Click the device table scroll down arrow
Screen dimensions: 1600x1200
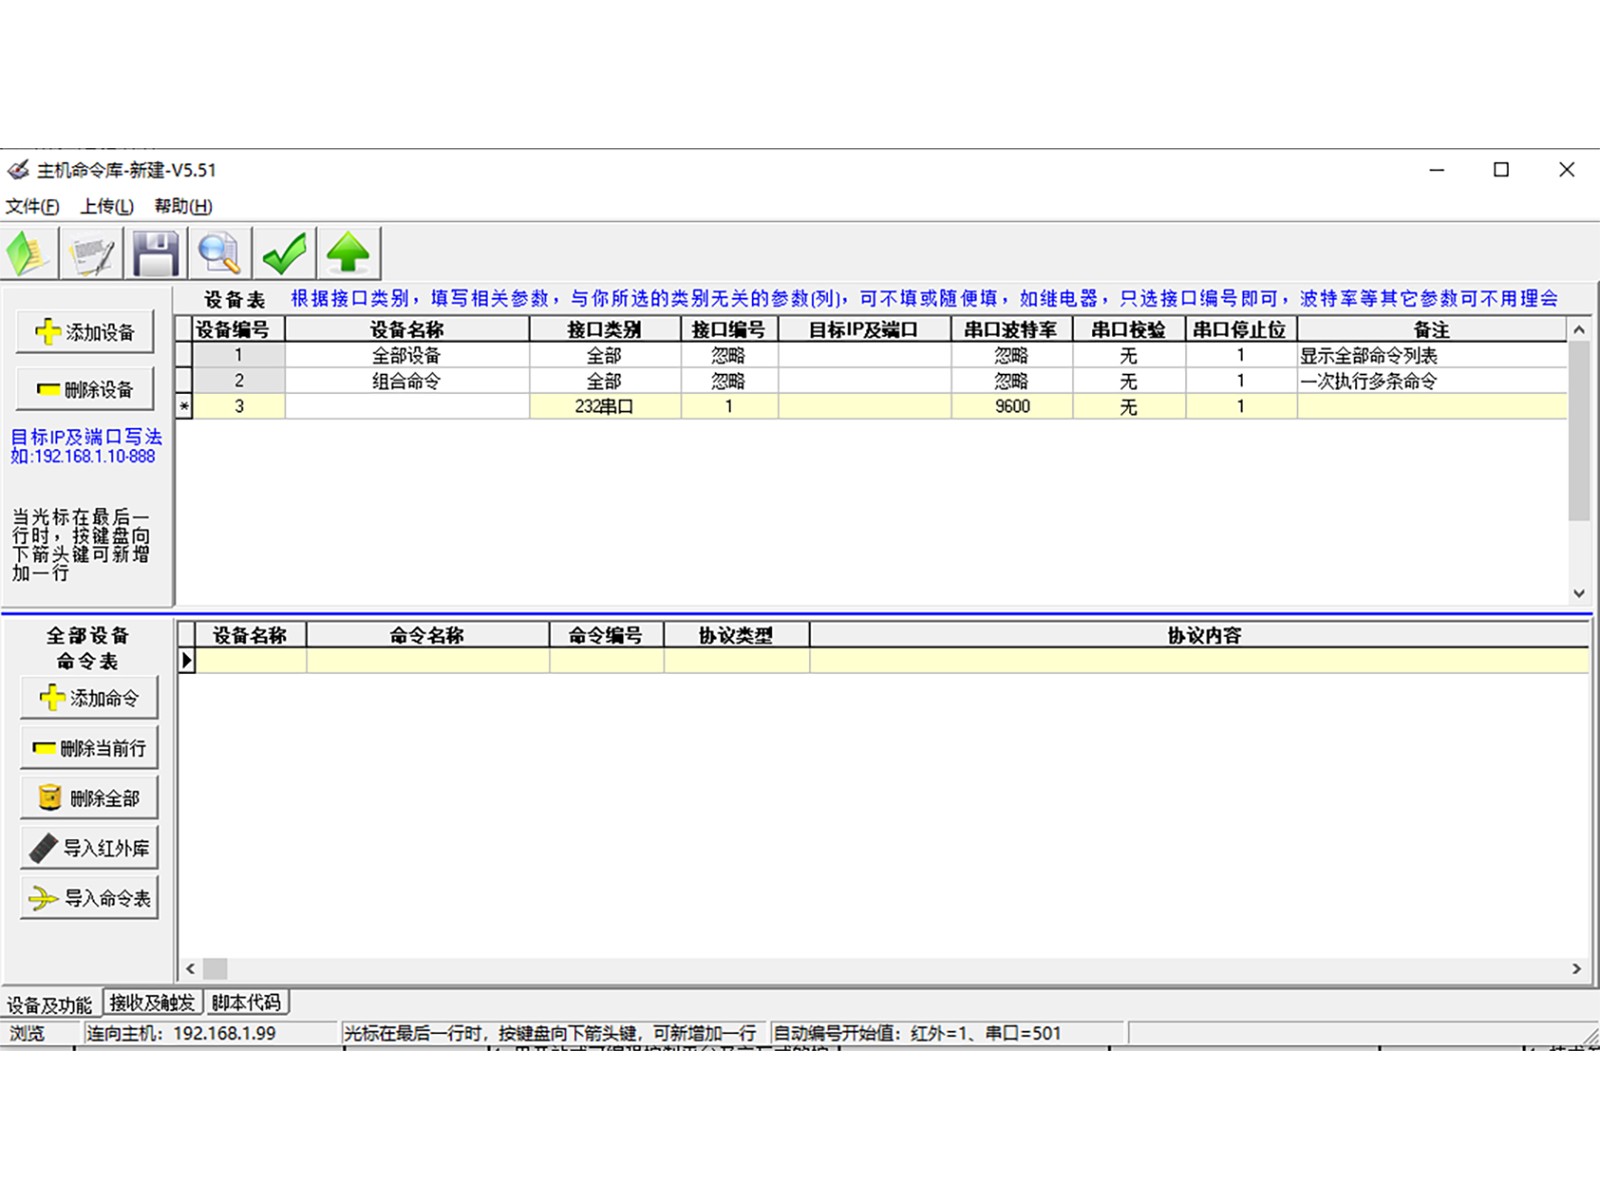[x=1579, y=593]
